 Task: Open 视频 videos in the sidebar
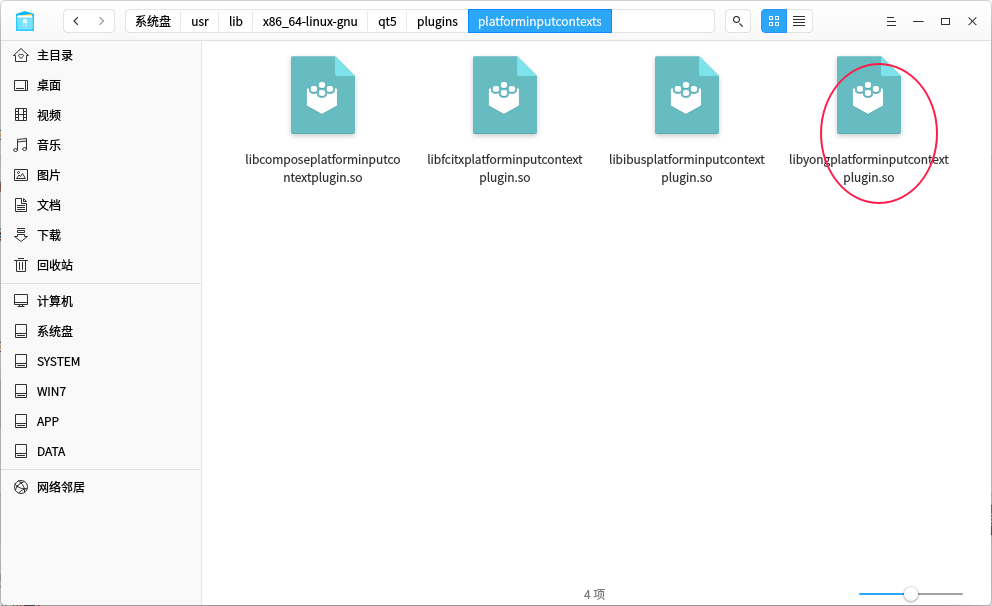pyautogui.click(x=101, y=115)
